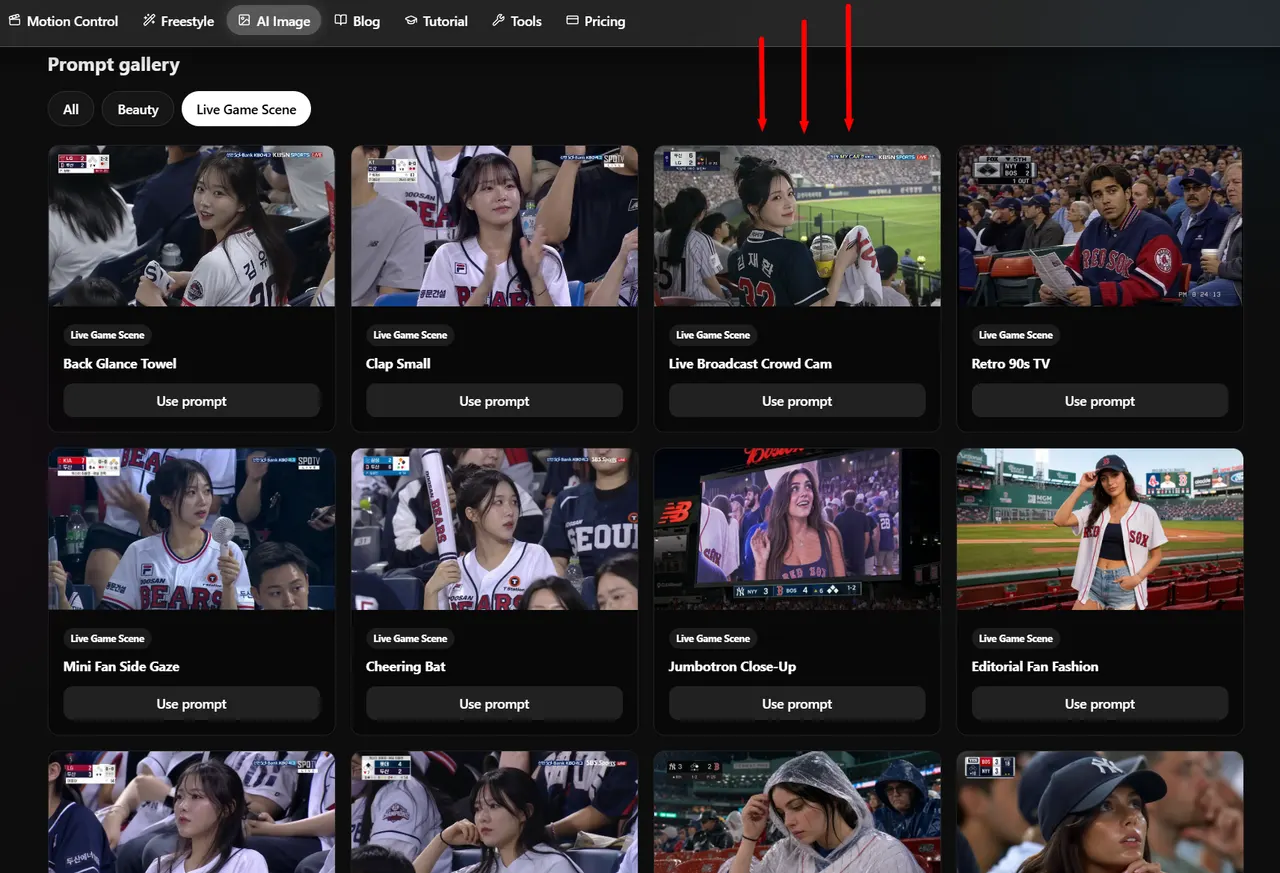Go to the Pricing page

pos(595,21)
